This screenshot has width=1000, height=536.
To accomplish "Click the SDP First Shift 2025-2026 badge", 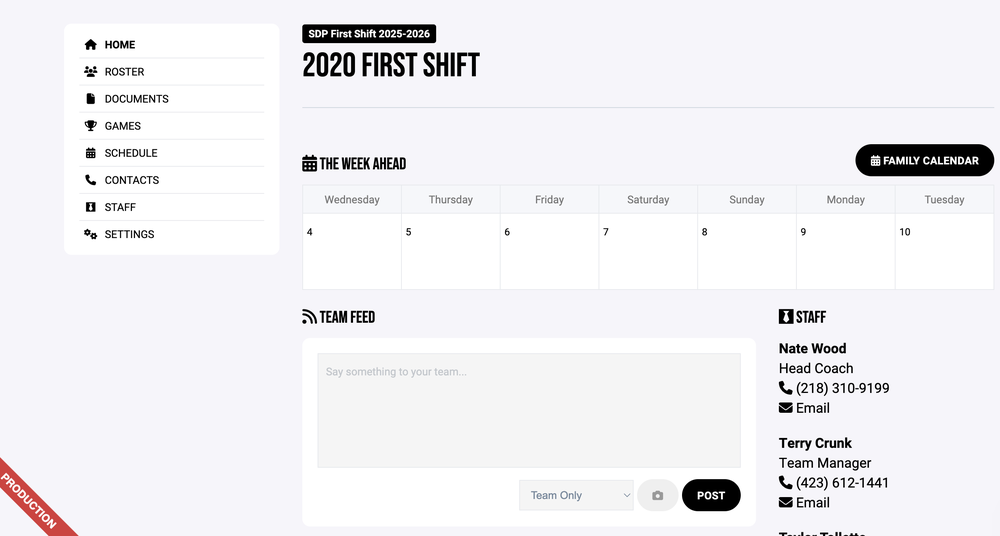I will click(369, 34).
